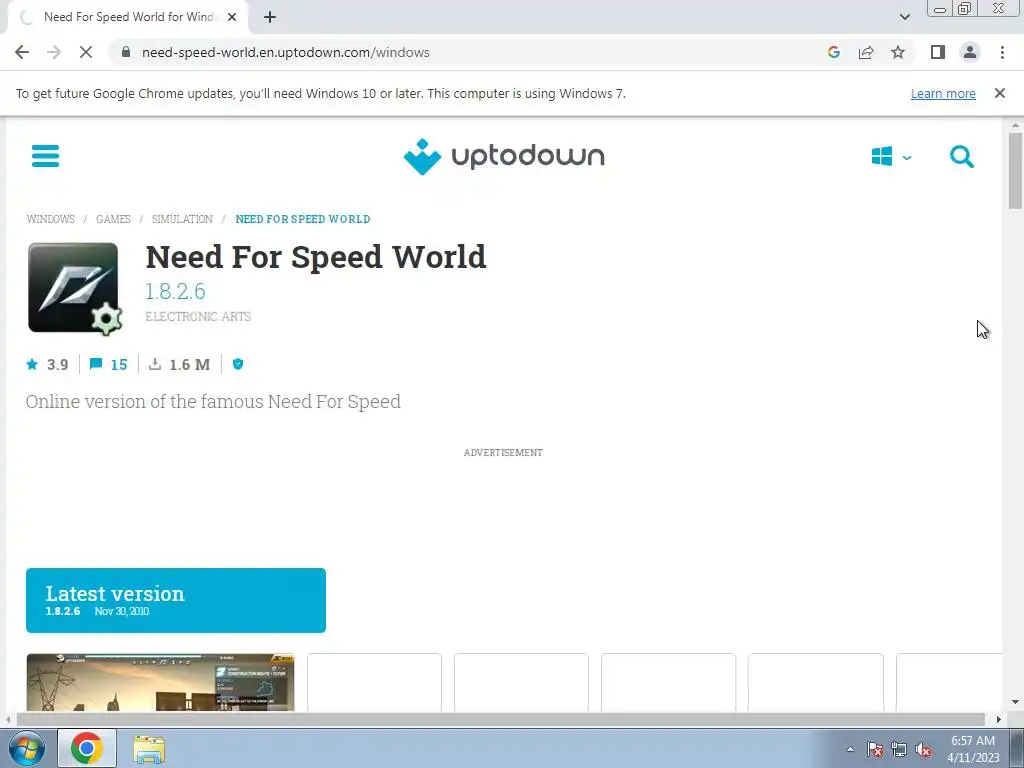Click the Uptodown logo
This screenshot has height=768, width=1024.
pos(504,157)
